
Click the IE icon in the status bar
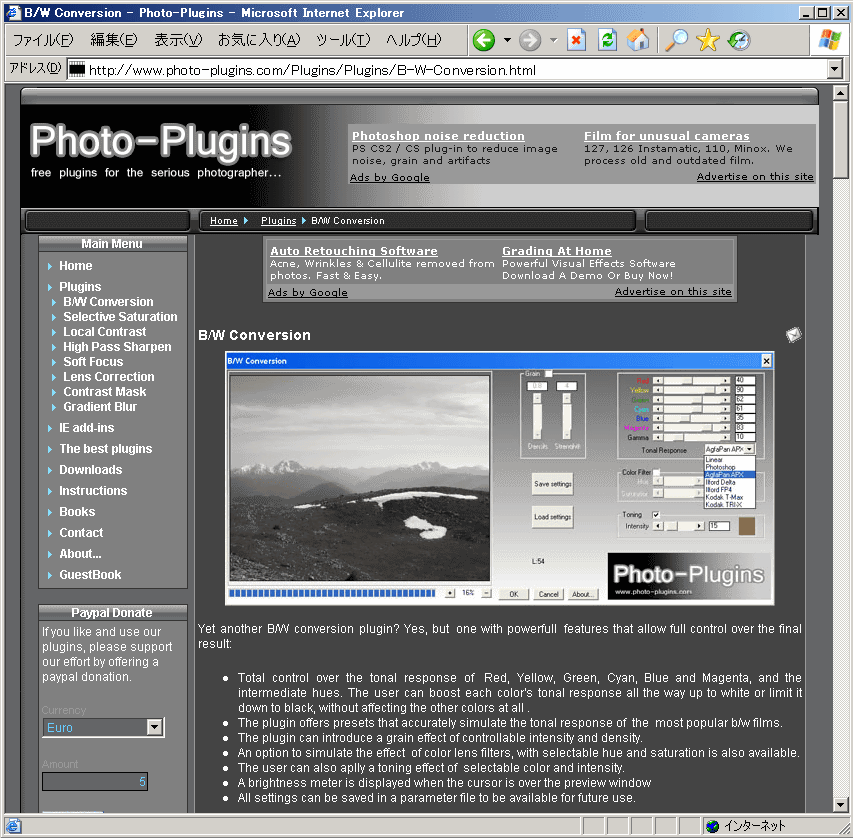(x=14, y=826)
